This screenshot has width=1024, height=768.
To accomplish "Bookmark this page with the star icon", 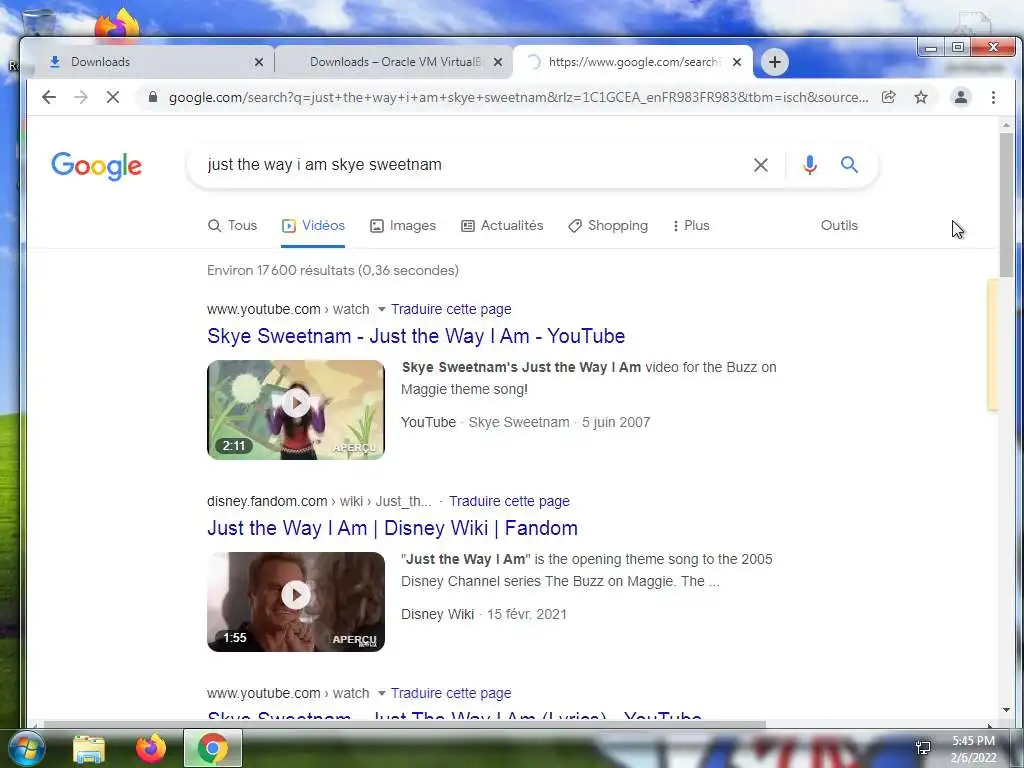I will tap(921, 97).
